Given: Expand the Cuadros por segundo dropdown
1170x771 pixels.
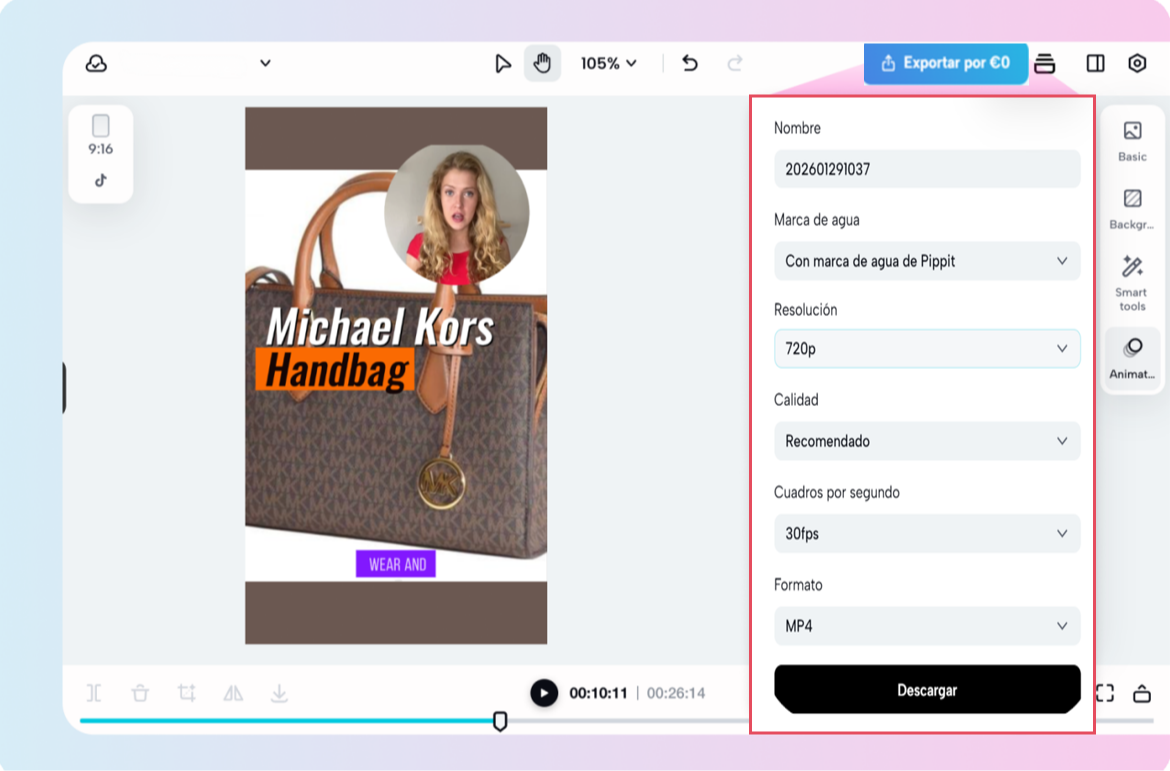Looking at the screenshot, I should [x=927, y=534].
